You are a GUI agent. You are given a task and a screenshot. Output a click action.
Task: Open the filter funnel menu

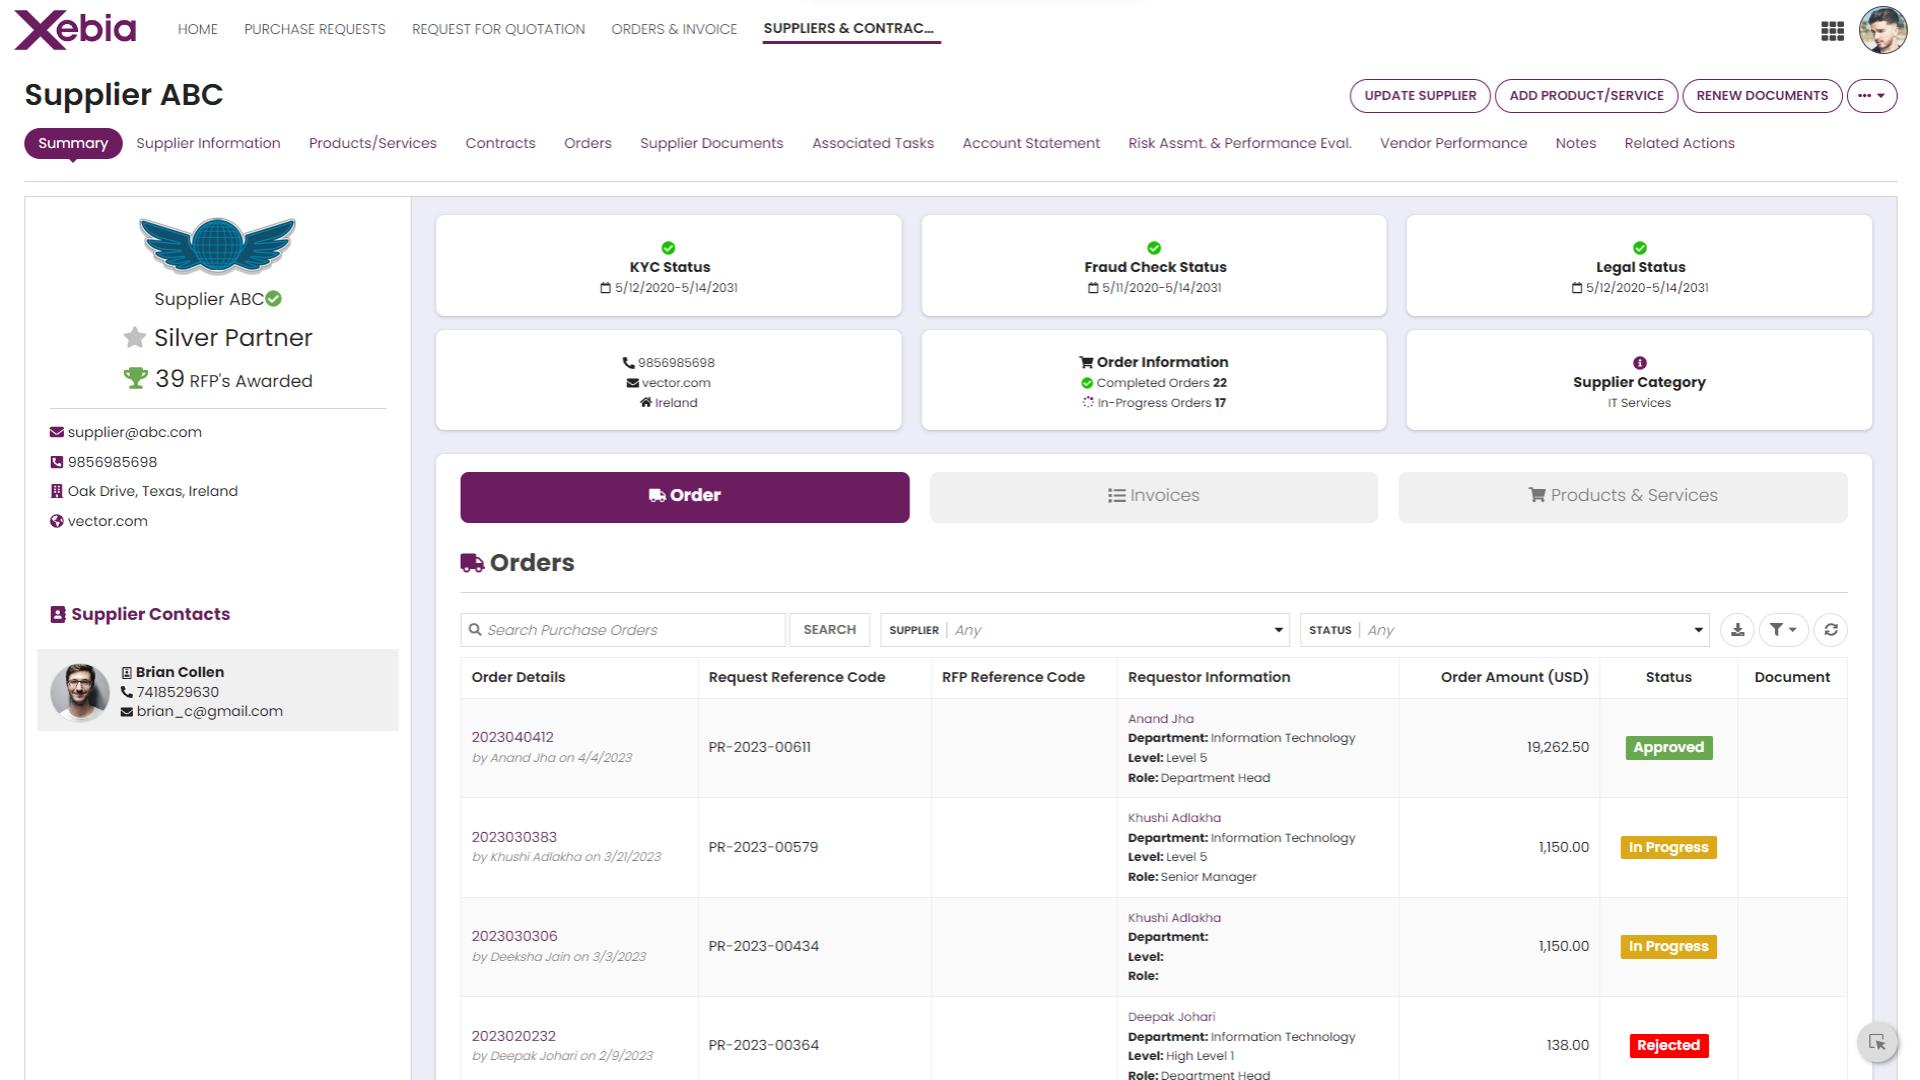point(1783,630)
